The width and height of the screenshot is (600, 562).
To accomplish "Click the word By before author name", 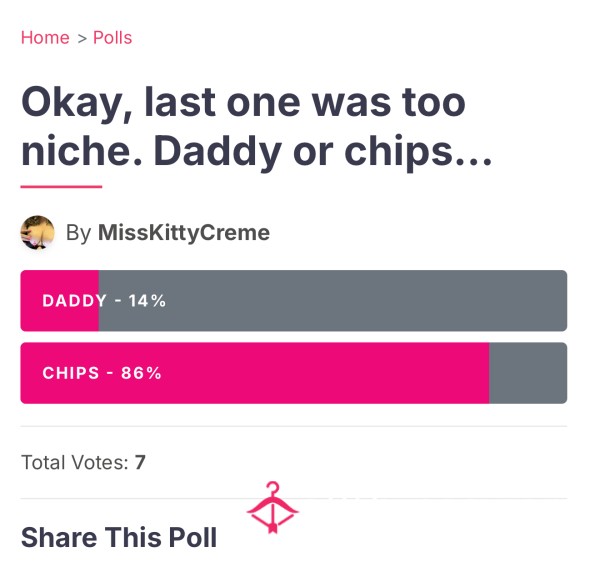I will click(78, 233).
